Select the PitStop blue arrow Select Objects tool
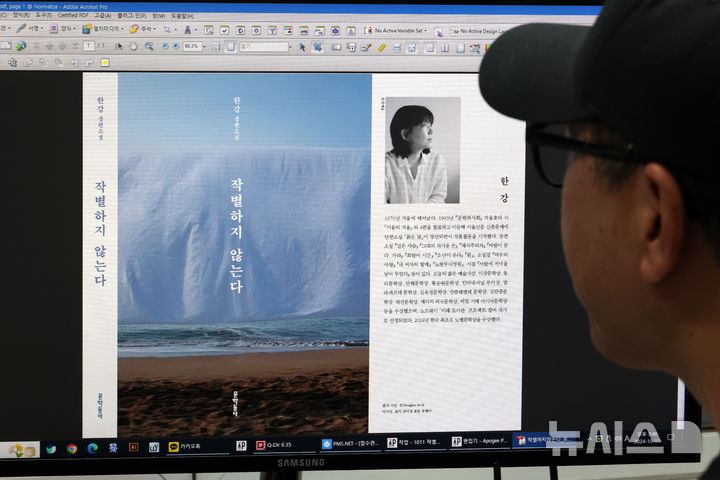This screenshot has width=720, height=480. point(302,47)
